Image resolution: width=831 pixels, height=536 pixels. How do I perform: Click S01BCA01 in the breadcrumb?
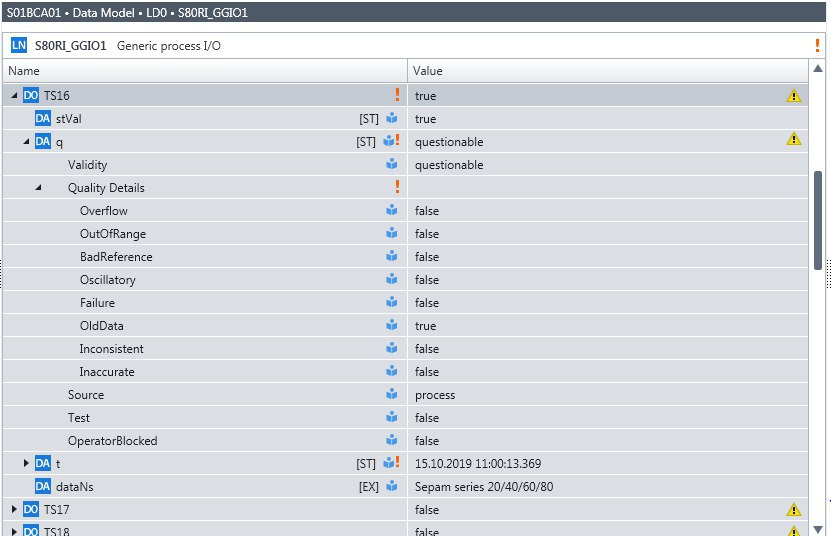tap(34, 13)
